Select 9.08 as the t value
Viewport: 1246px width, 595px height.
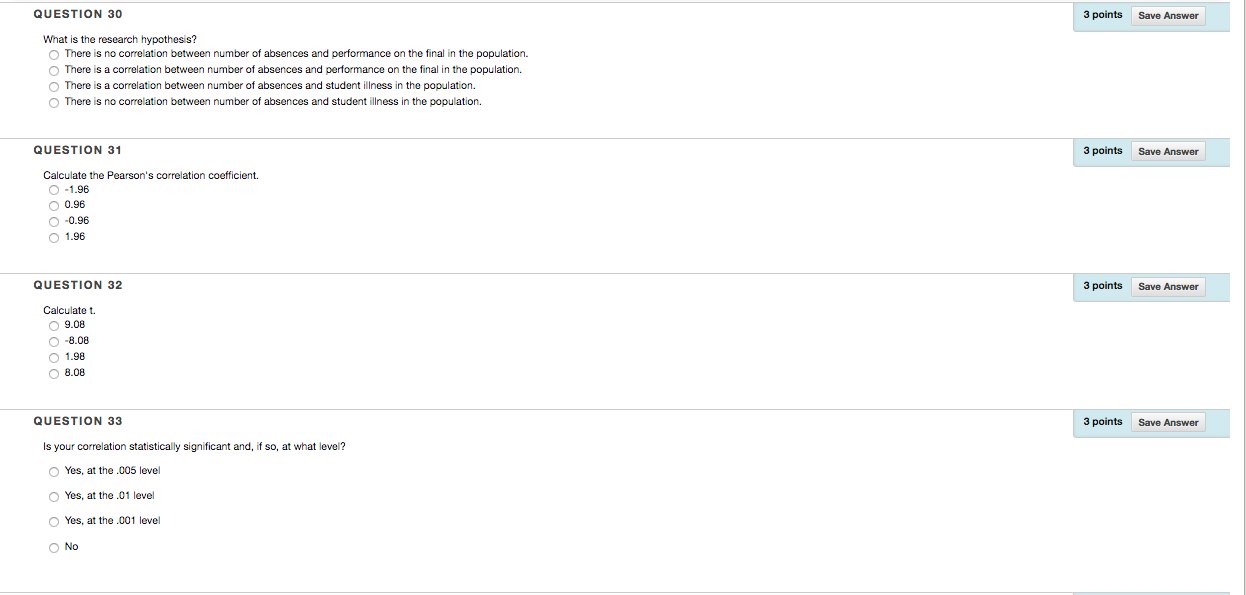[x=54, y=325]
